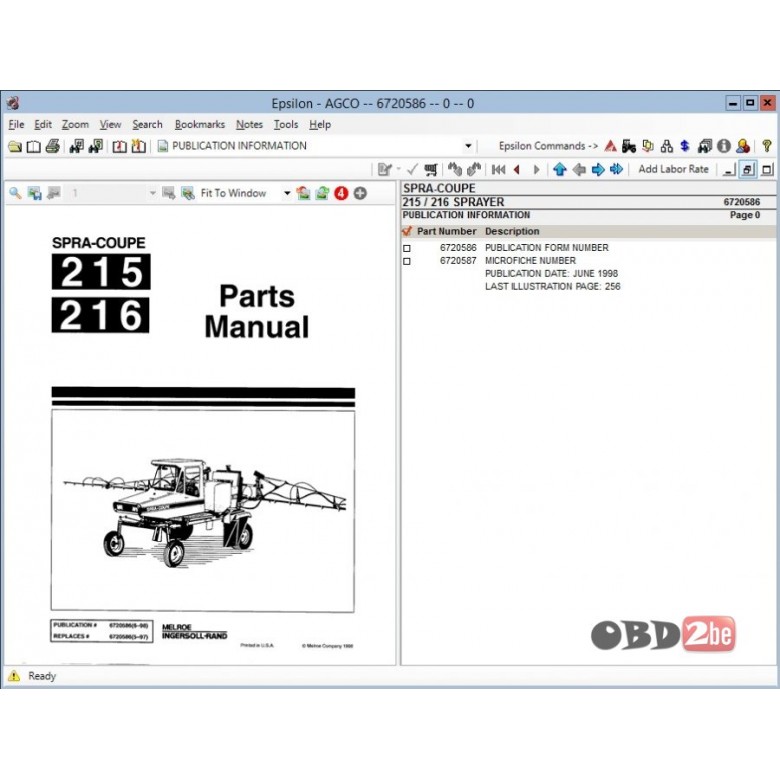
Task: Open the publication page dropdown arrow
Action: pyautogui.click(x=468, y=146)
